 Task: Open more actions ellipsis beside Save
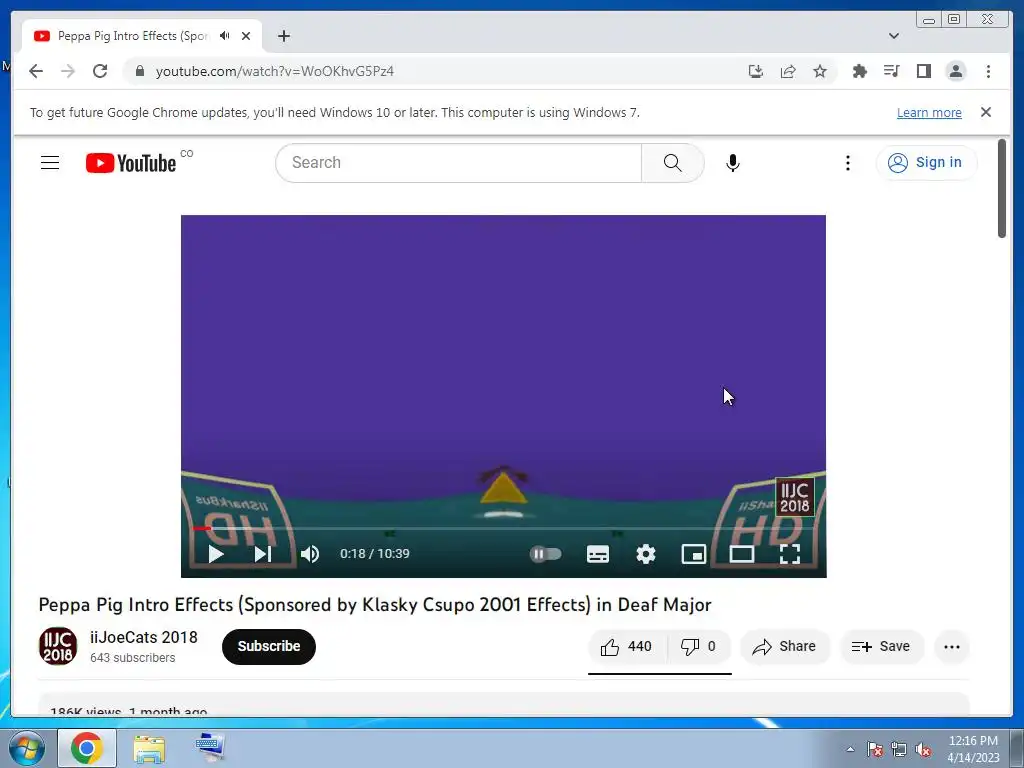952,647
